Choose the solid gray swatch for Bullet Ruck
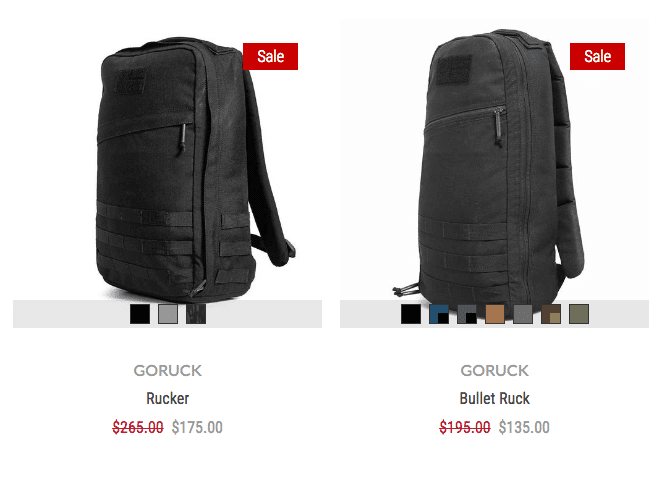This screenshot has height=479, width=663. click(x=523, y=314)
